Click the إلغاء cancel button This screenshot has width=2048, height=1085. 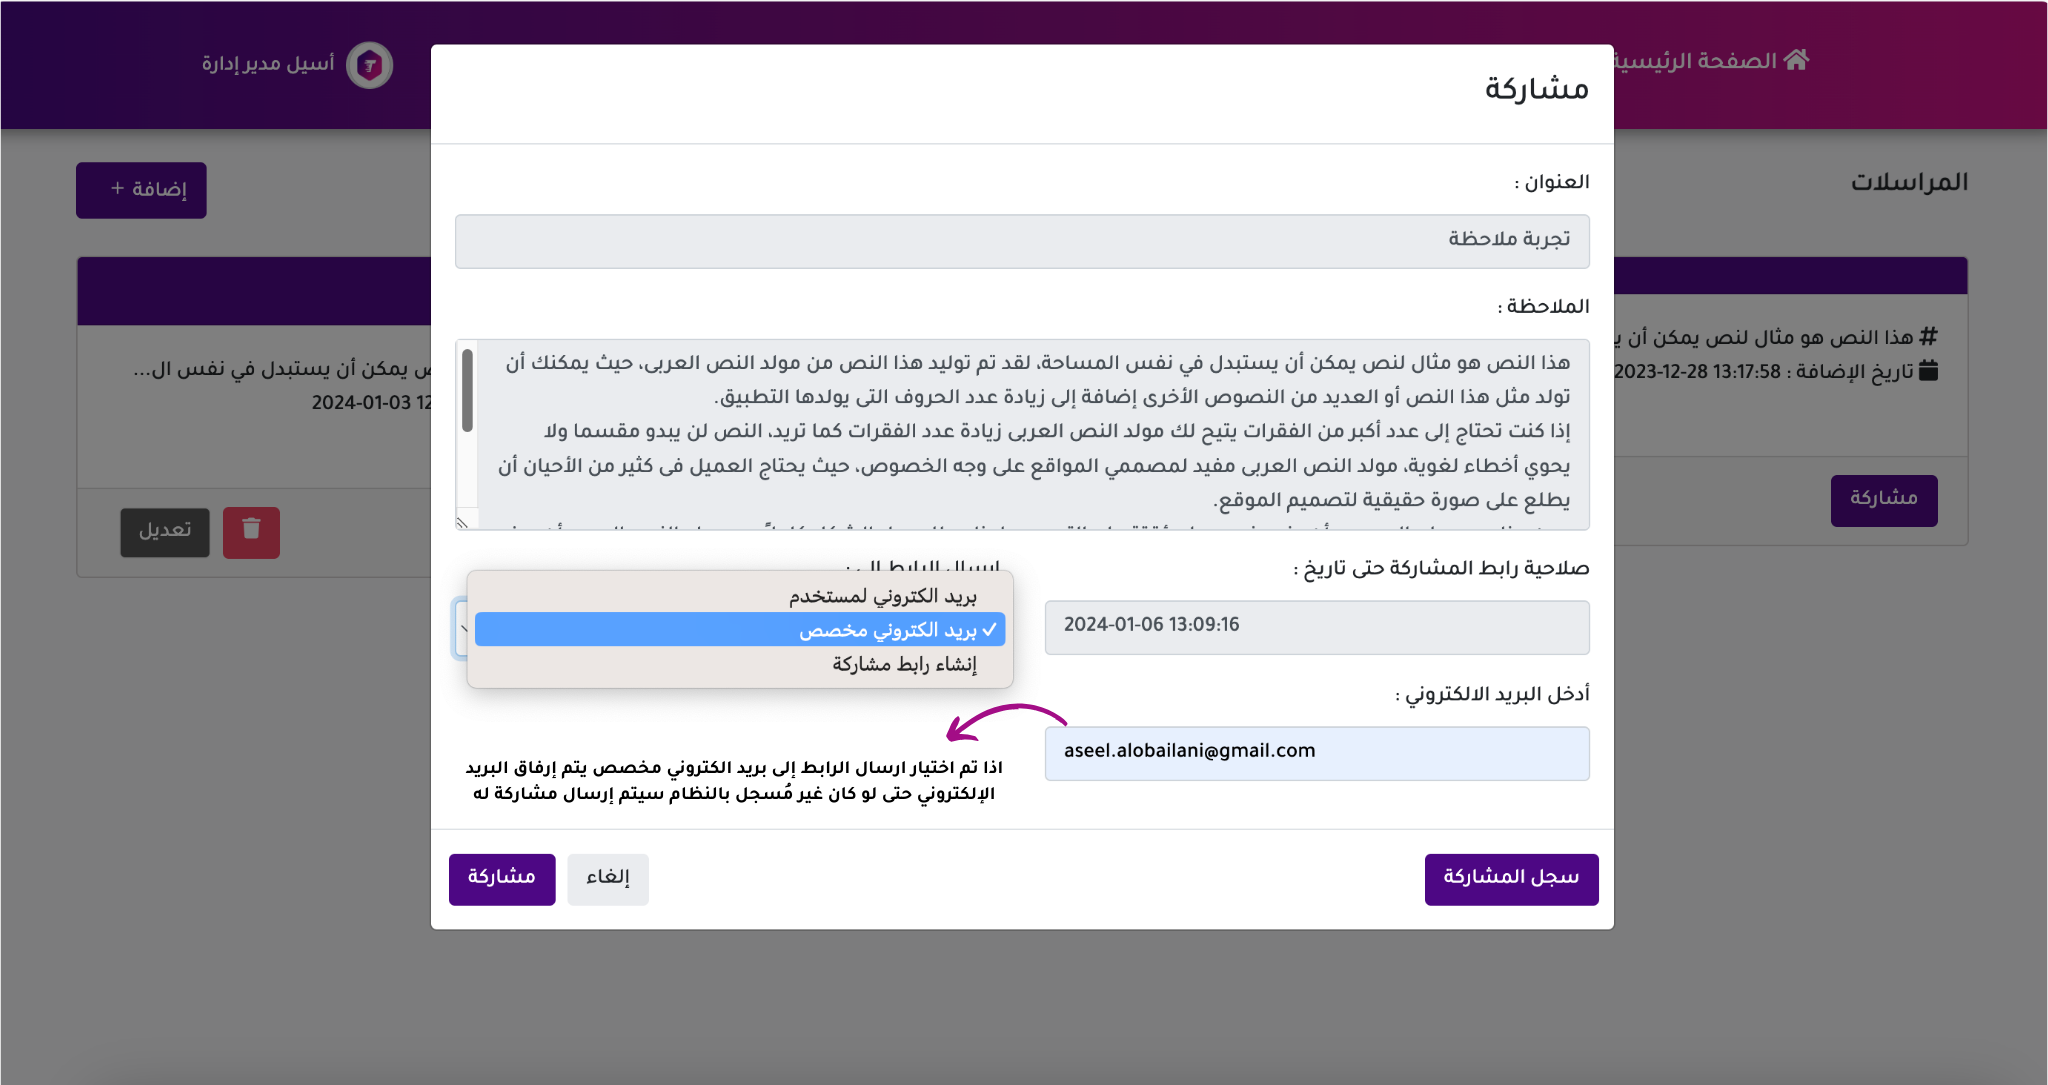[607, 878]
